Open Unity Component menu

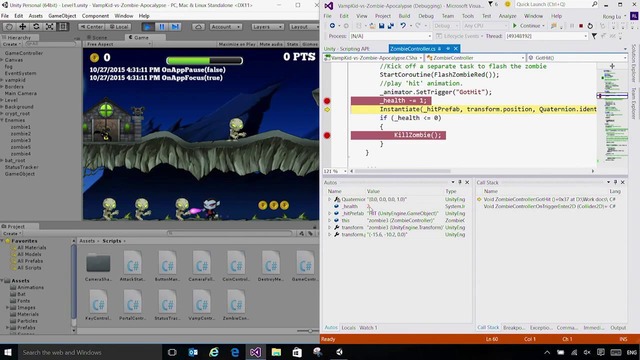(95, 16)
